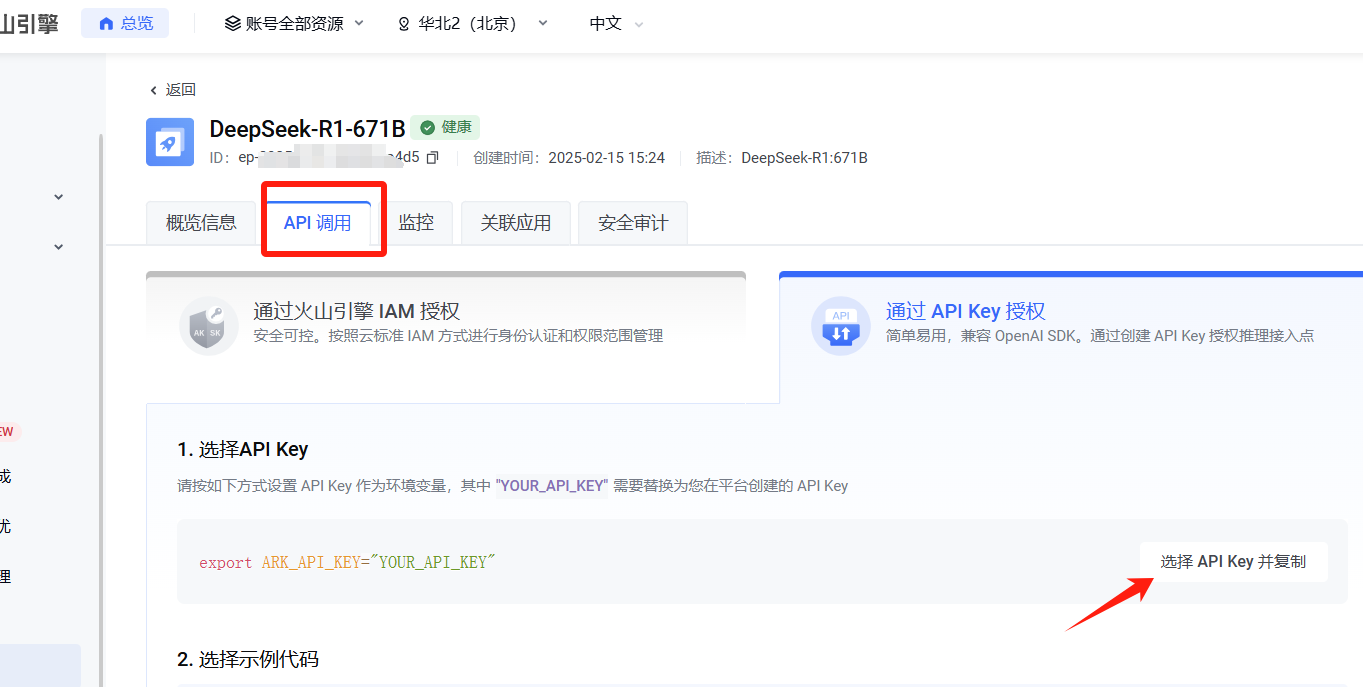
Task: Click the home icon in 总览 button
Action: (x=106, y=23)
